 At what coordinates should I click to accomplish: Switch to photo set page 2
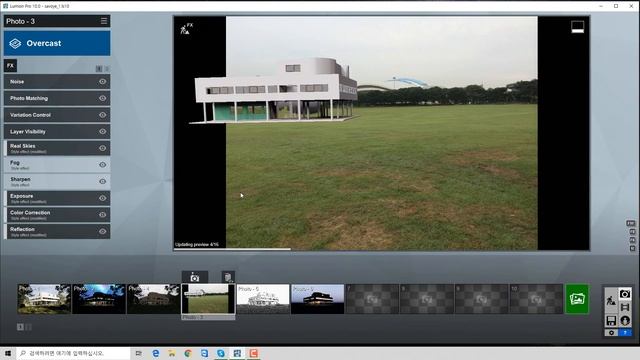(28, 327)
